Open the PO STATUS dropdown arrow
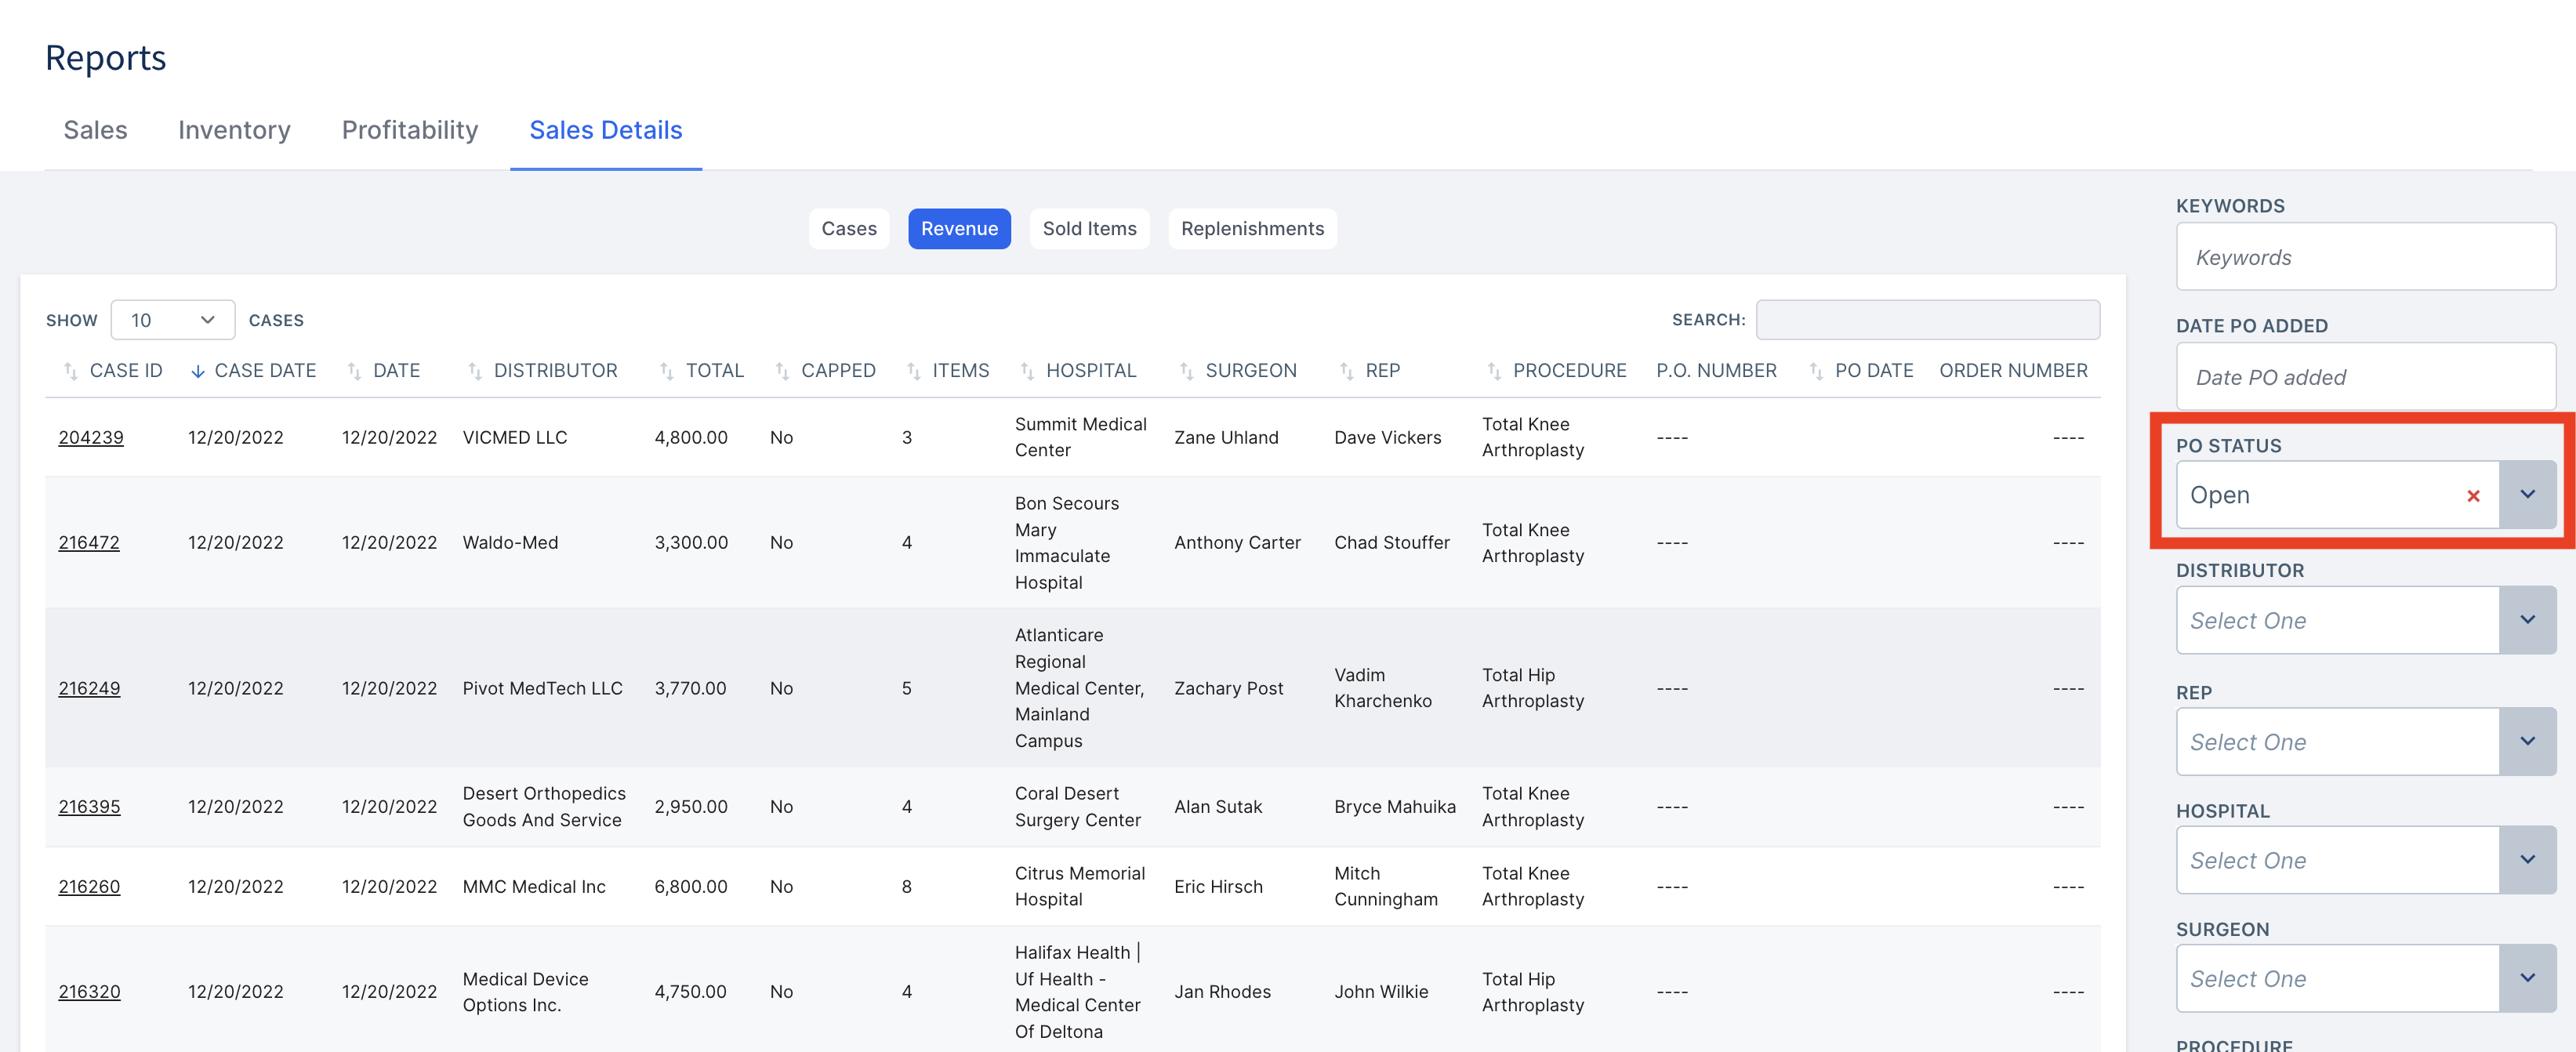2576x1052 pixels. click(2527, 495)
